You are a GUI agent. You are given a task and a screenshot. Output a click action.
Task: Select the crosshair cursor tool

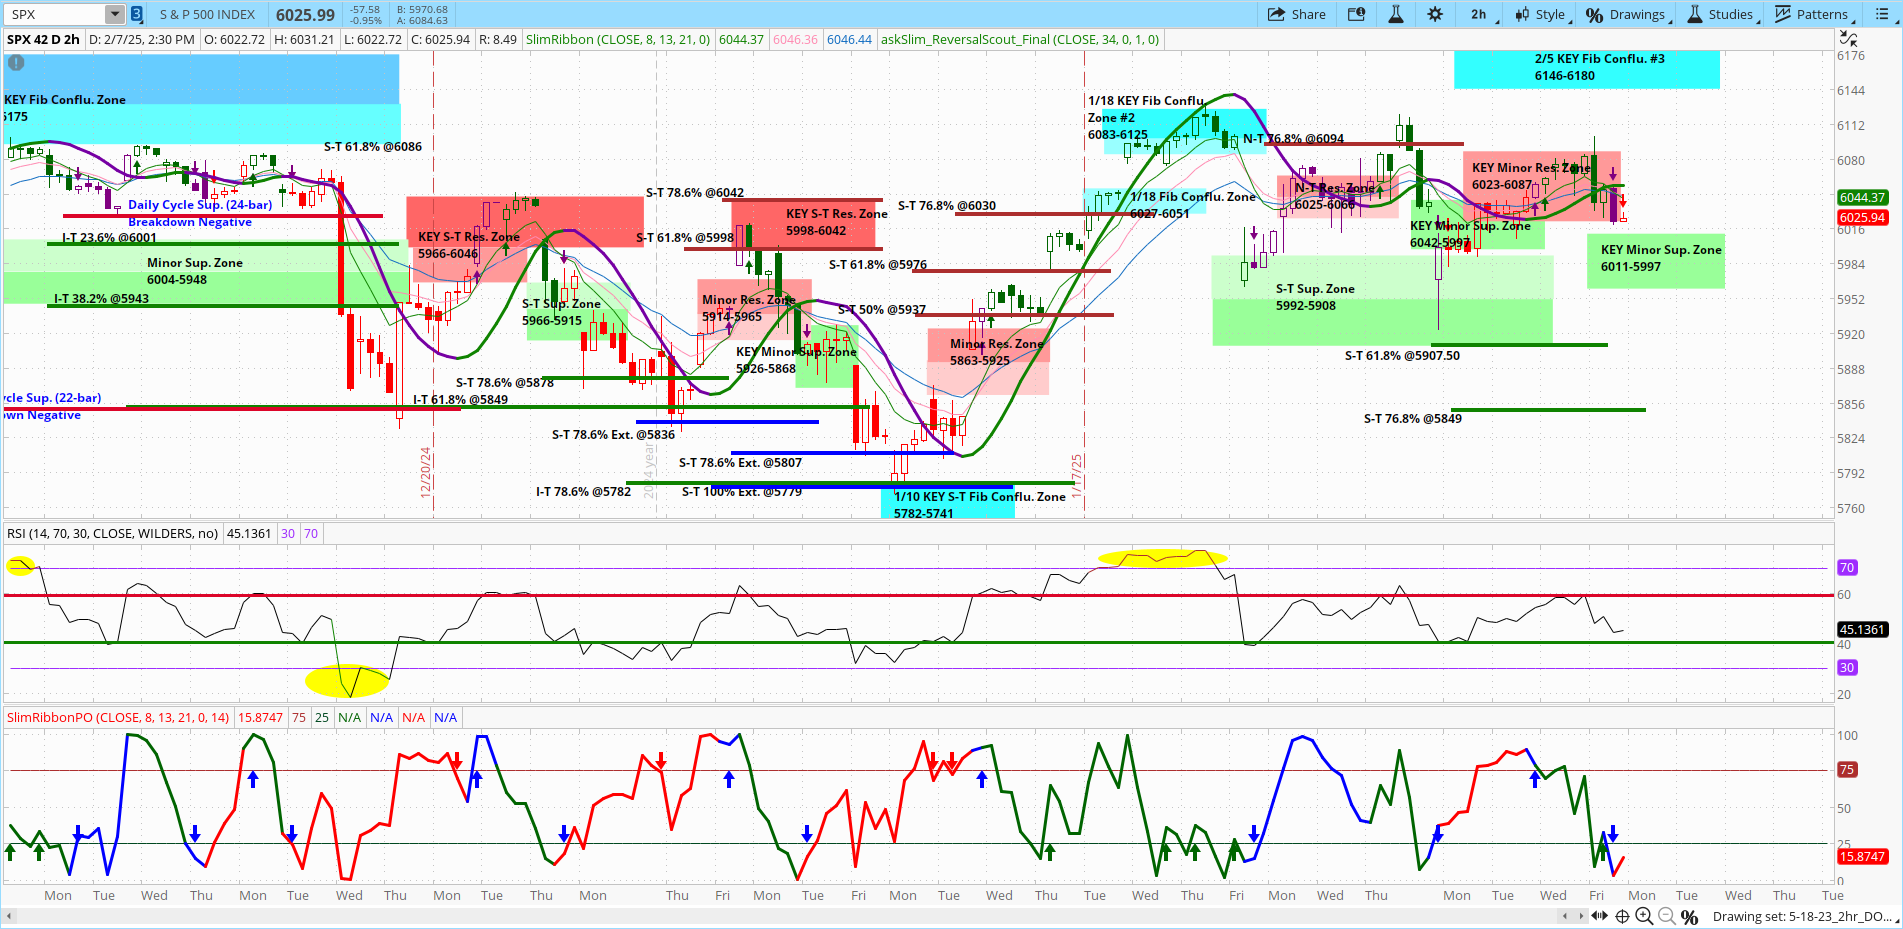[1622, 916]
